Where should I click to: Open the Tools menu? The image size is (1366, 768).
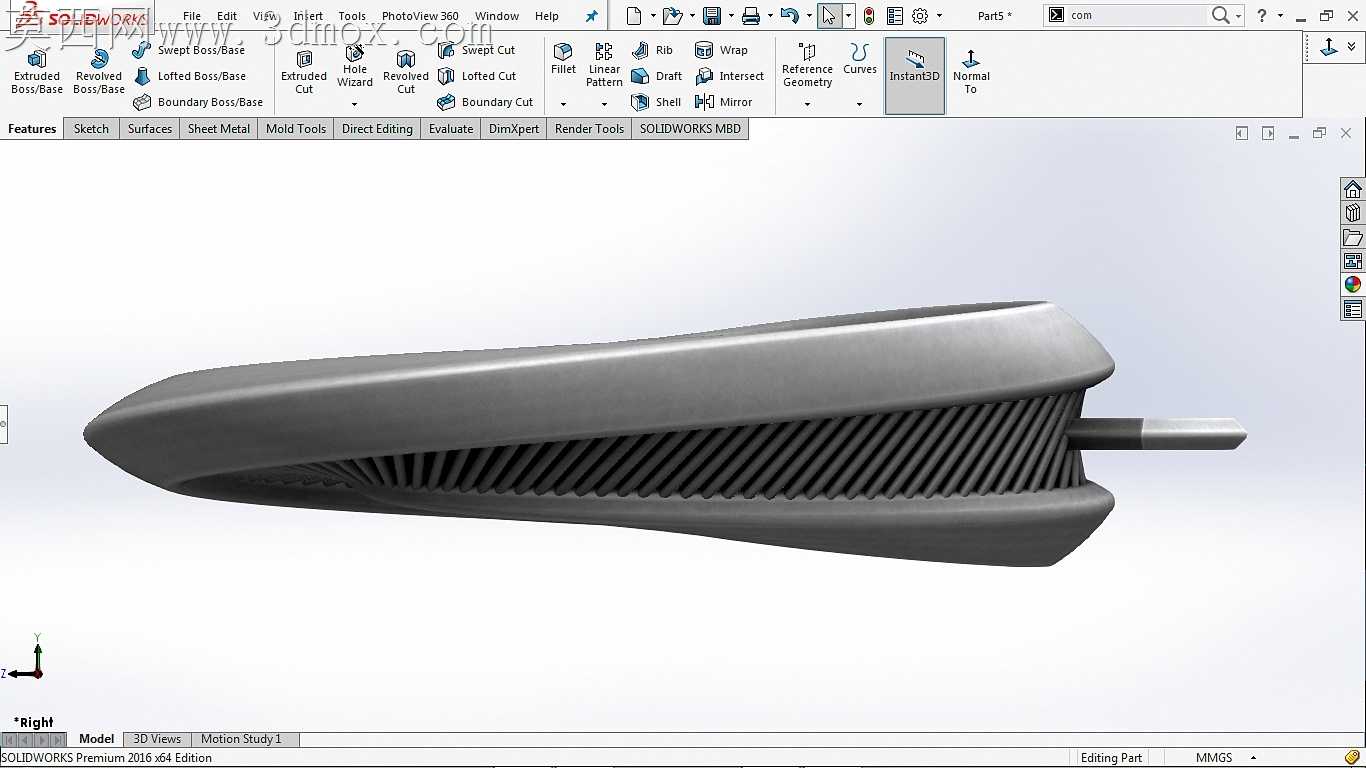tap(352, 16)
